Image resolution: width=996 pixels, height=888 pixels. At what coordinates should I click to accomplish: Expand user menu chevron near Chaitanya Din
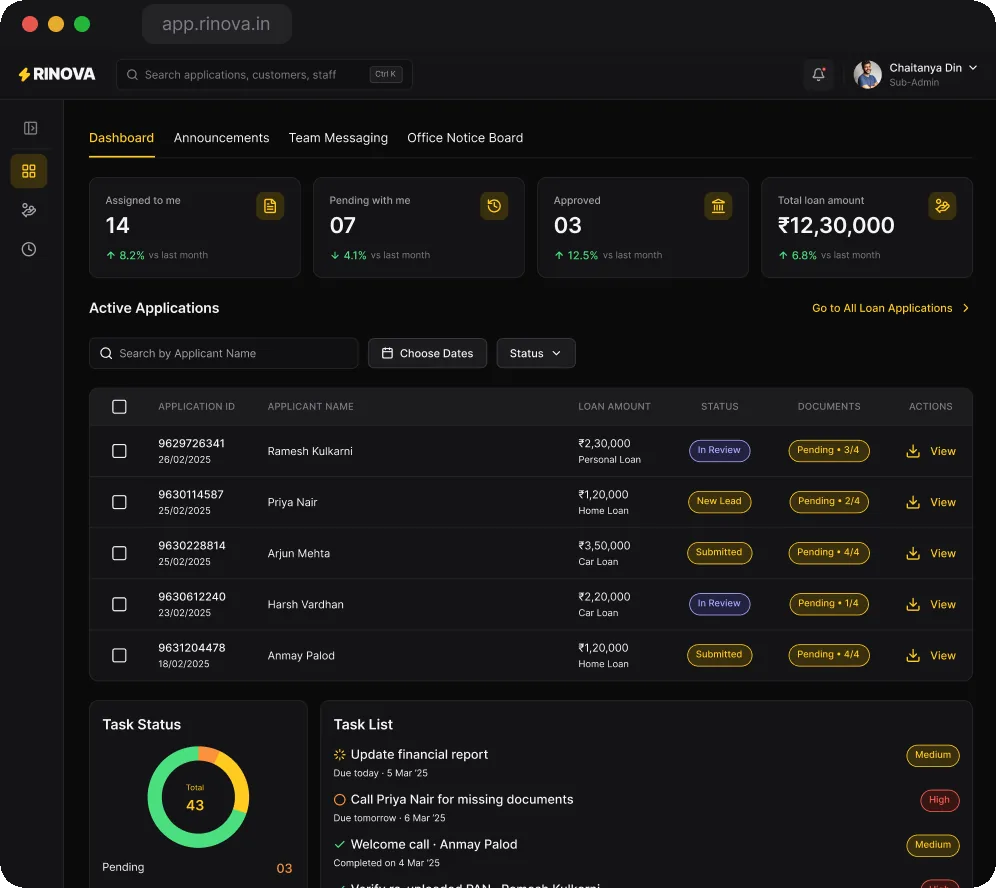tap(972, 68)
